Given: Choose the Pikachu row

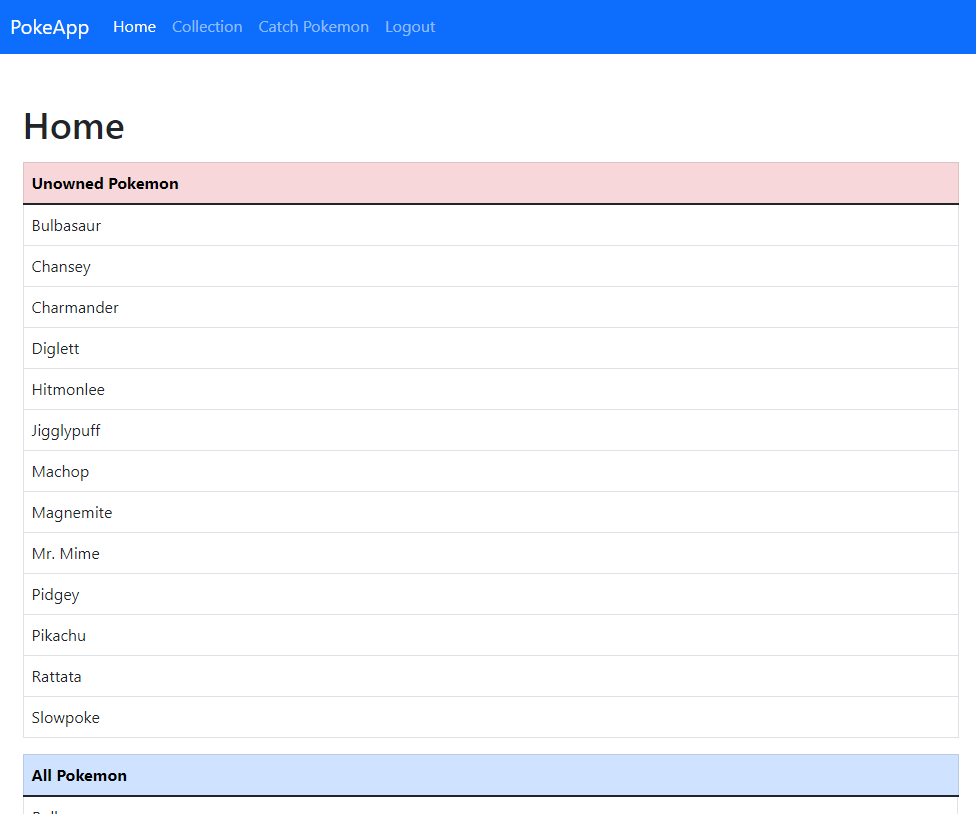Looking at the screenshot, I should point(490,636).
